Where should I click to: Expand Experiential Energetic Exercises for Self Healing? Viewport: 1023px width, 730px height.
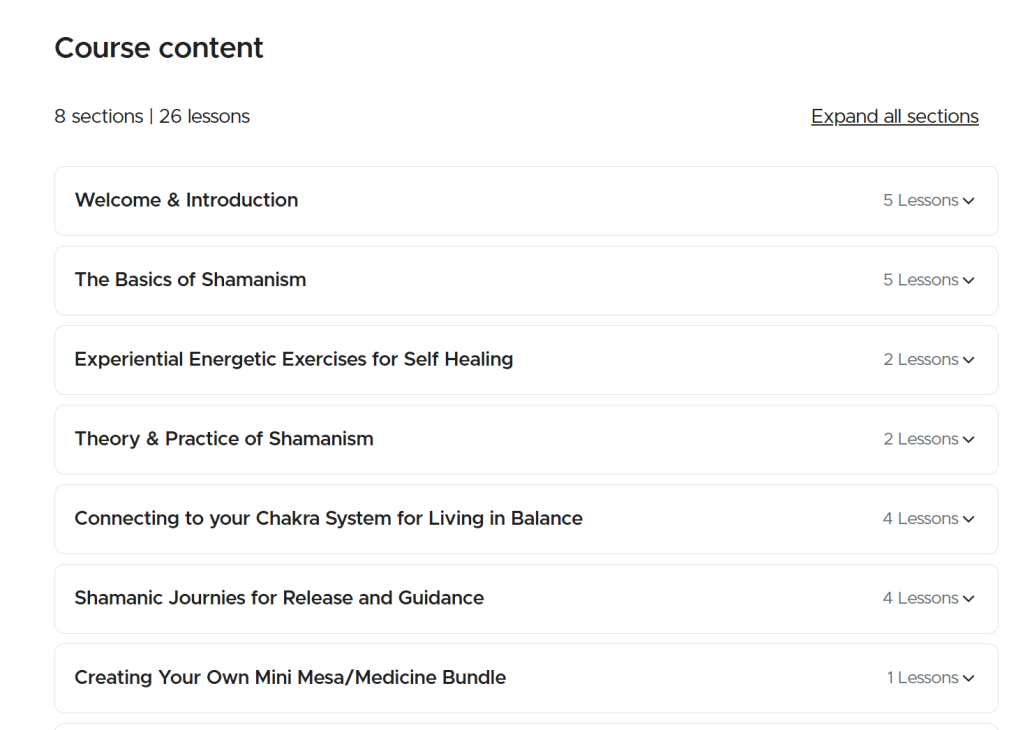coord(293,359)
